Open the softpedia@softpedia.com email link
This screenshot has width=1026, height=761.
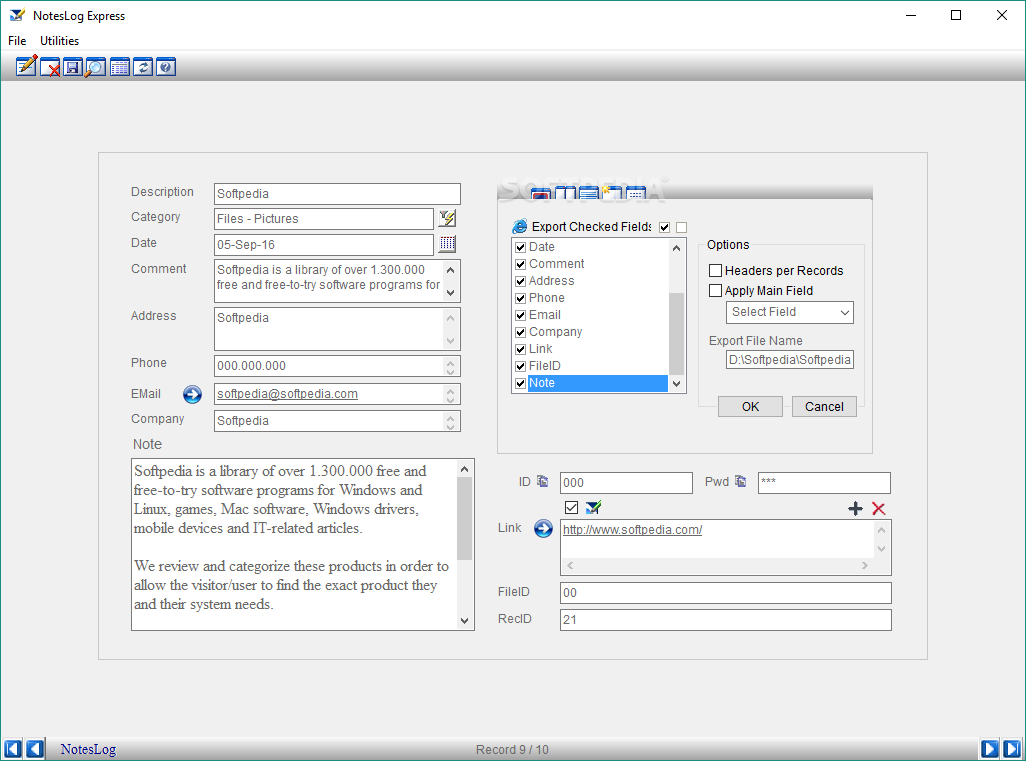(x=287, y=394)
